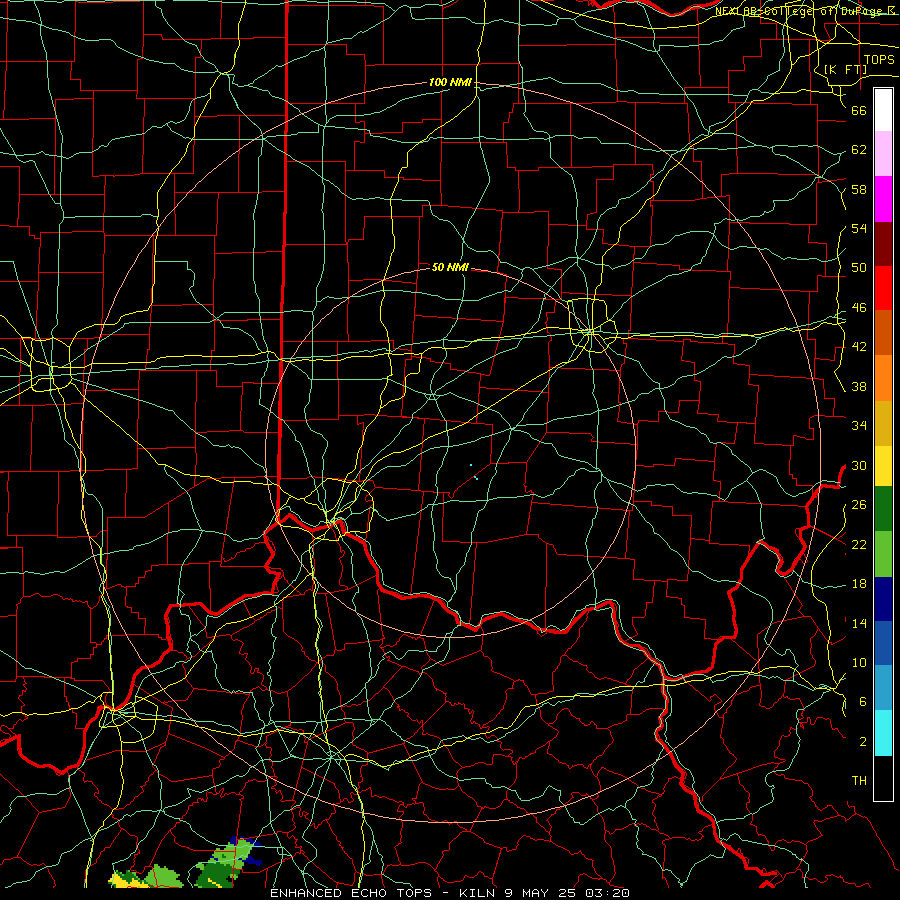
Task: Click the cyan legend swatch
Action: click(883, 733)
